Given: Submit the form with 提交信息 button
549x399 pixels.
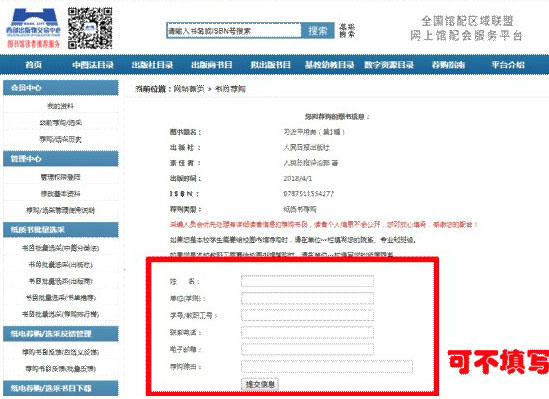Looking at the screenshot, I should coord(260,384).
